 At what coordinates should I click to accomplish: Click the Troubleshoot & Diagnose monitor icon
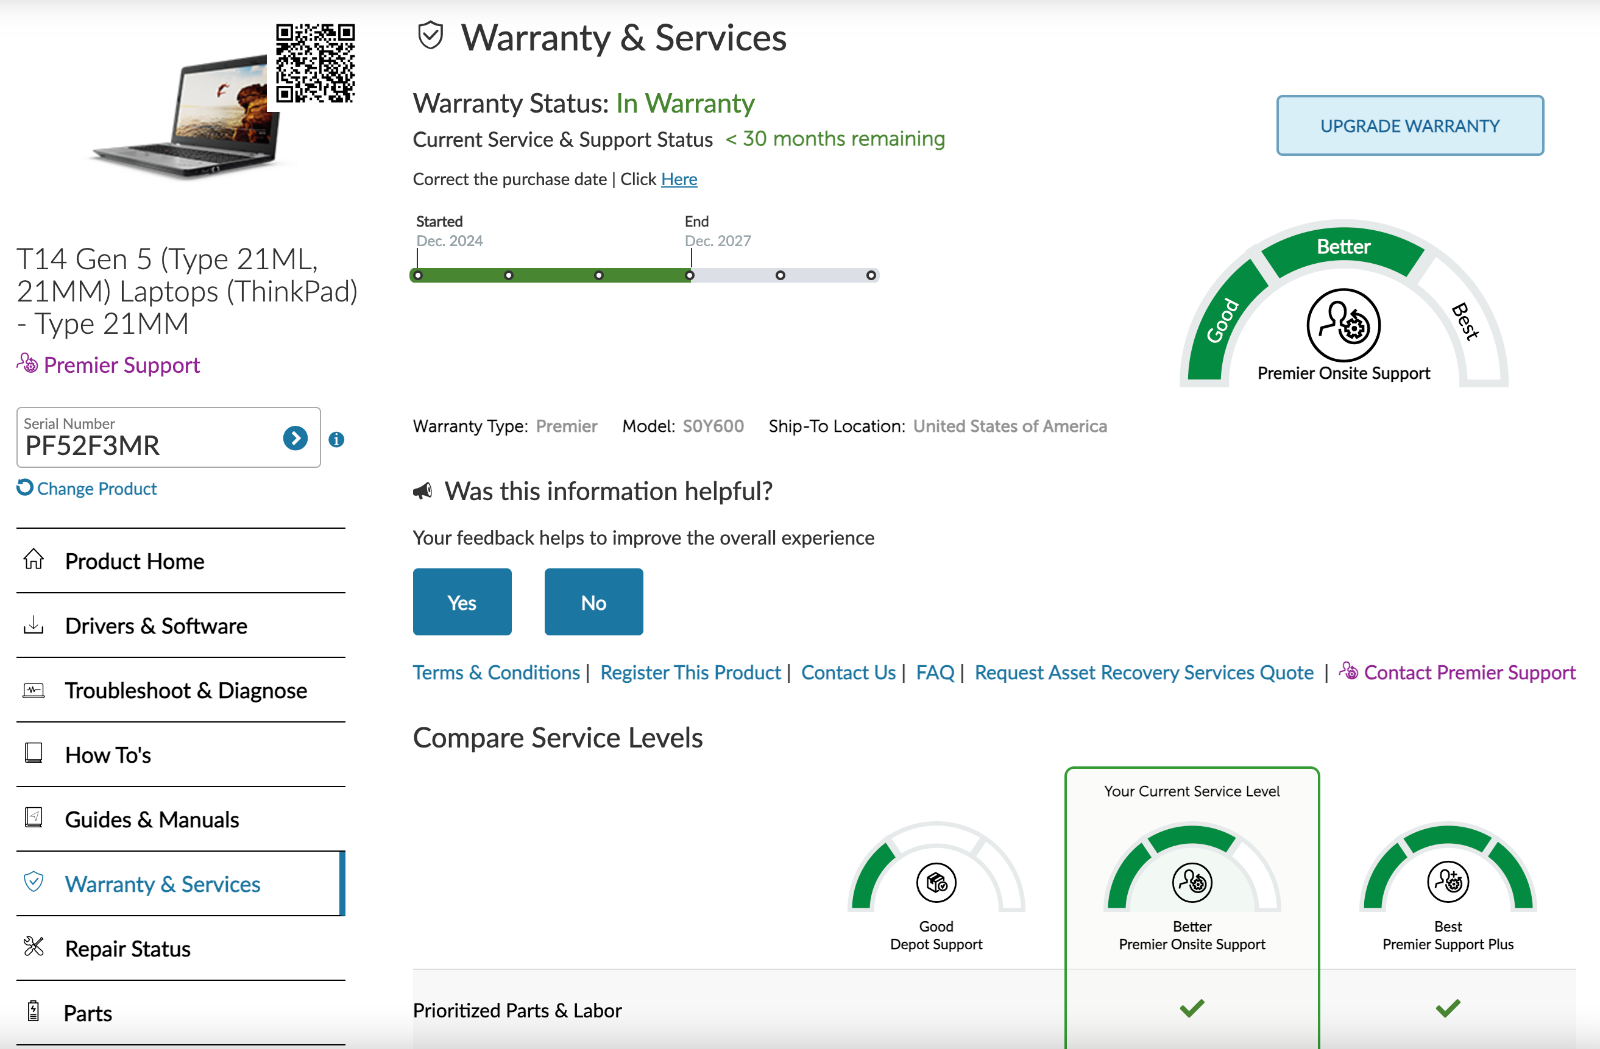(34, 690)
